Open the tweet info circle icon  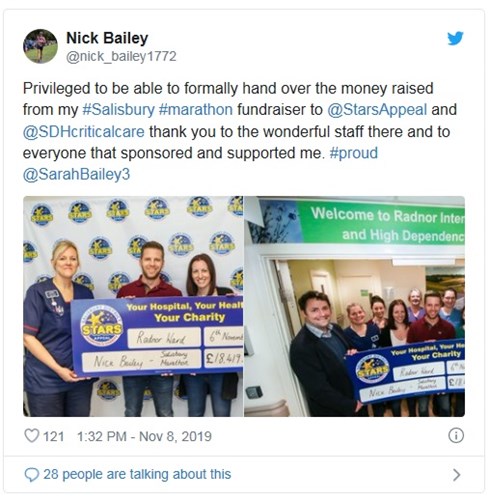pos(456,435)
